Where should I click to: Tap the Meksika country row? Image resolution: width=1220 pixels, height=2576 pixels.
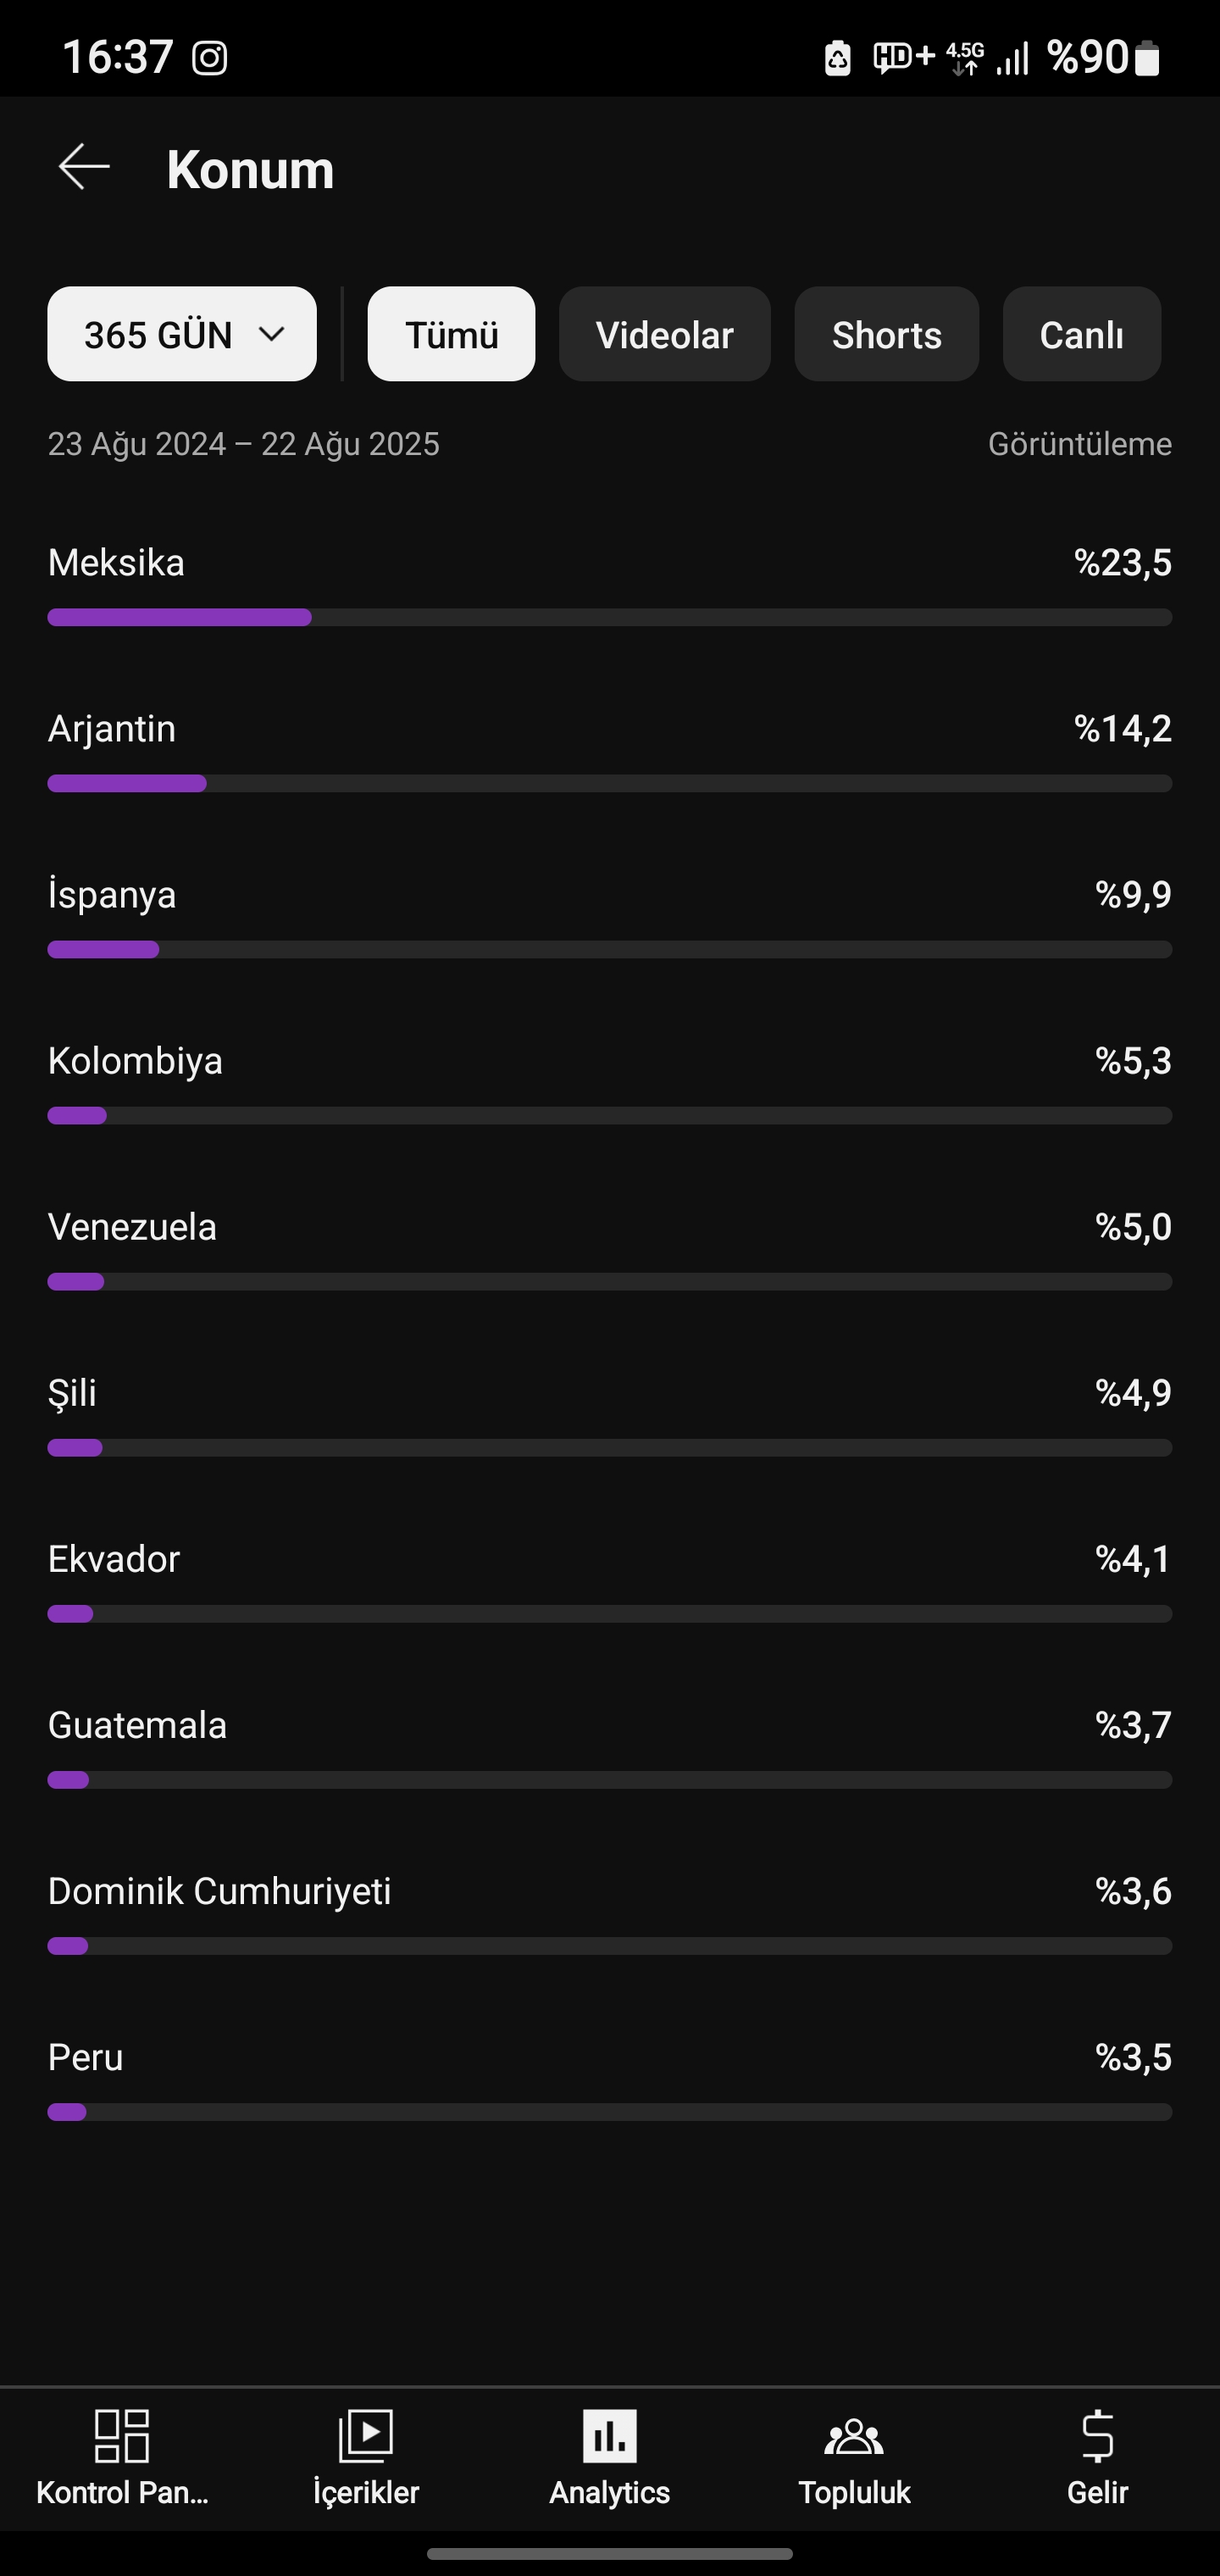click(x=610, y=585)
